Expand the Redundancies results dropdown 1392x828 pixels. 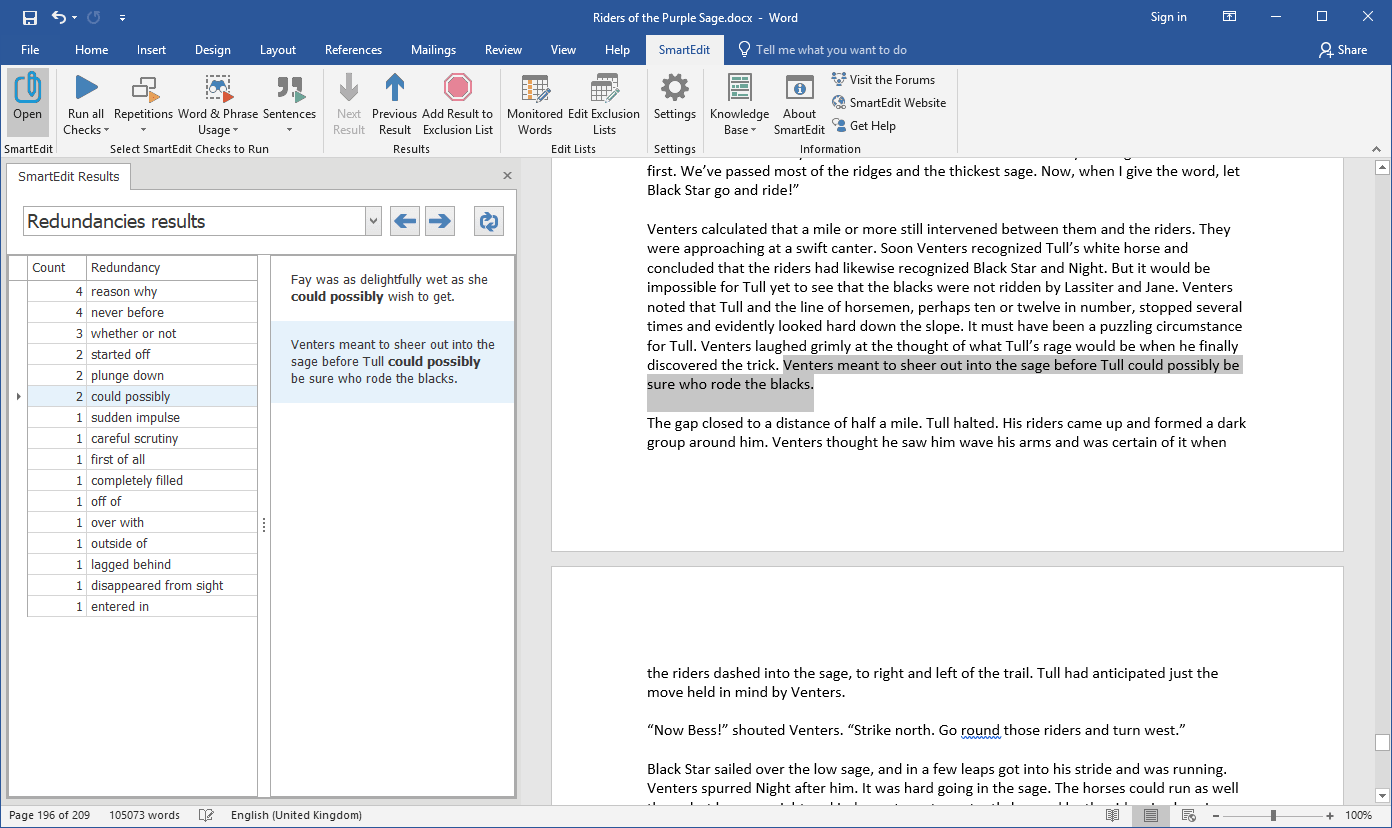371,221
